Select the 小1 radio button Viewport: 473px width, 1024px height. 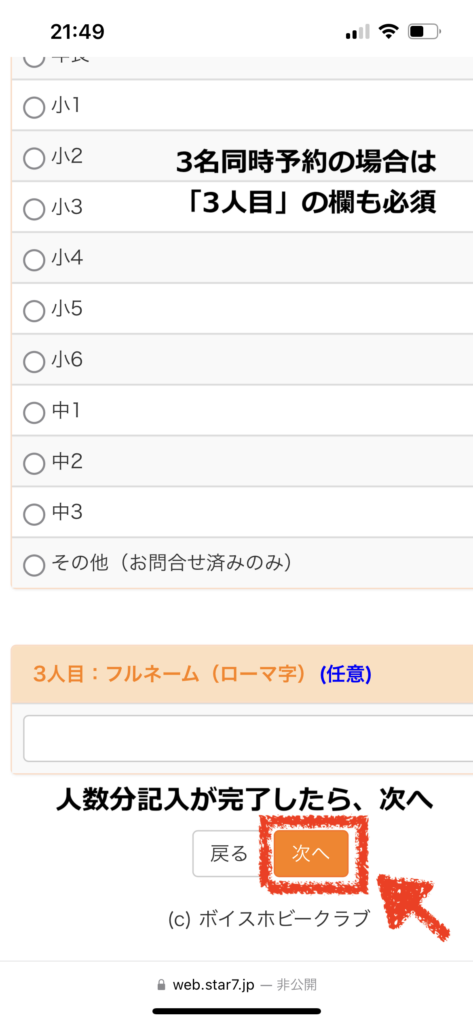pyautogui.click(x=33, y=106)
